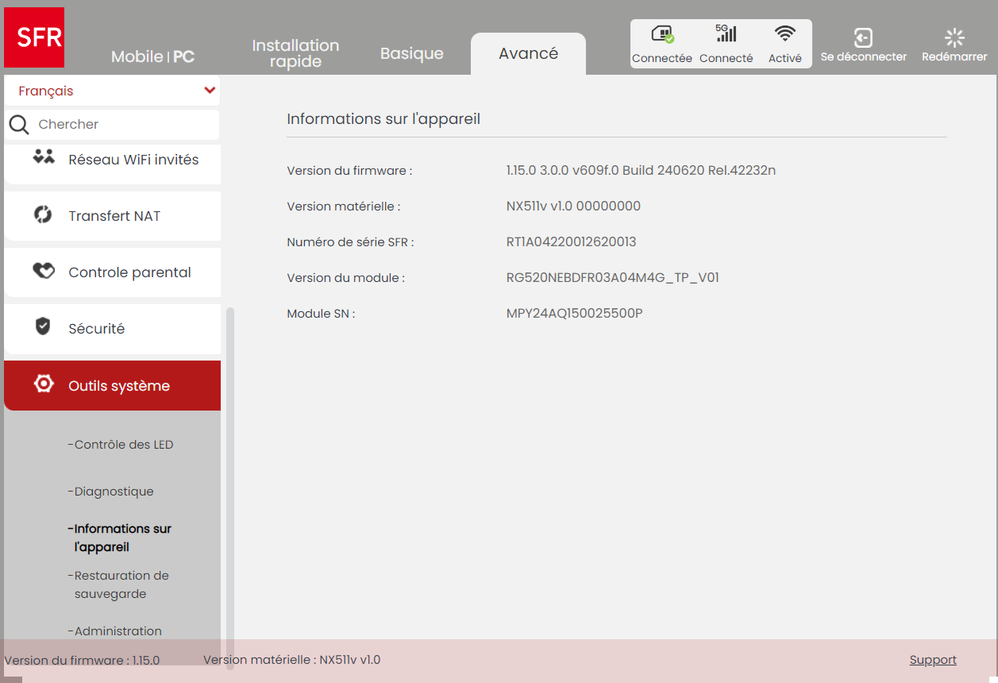Go to Contrôle des LED
Viewport: 998px width, 683px height.
123,445
